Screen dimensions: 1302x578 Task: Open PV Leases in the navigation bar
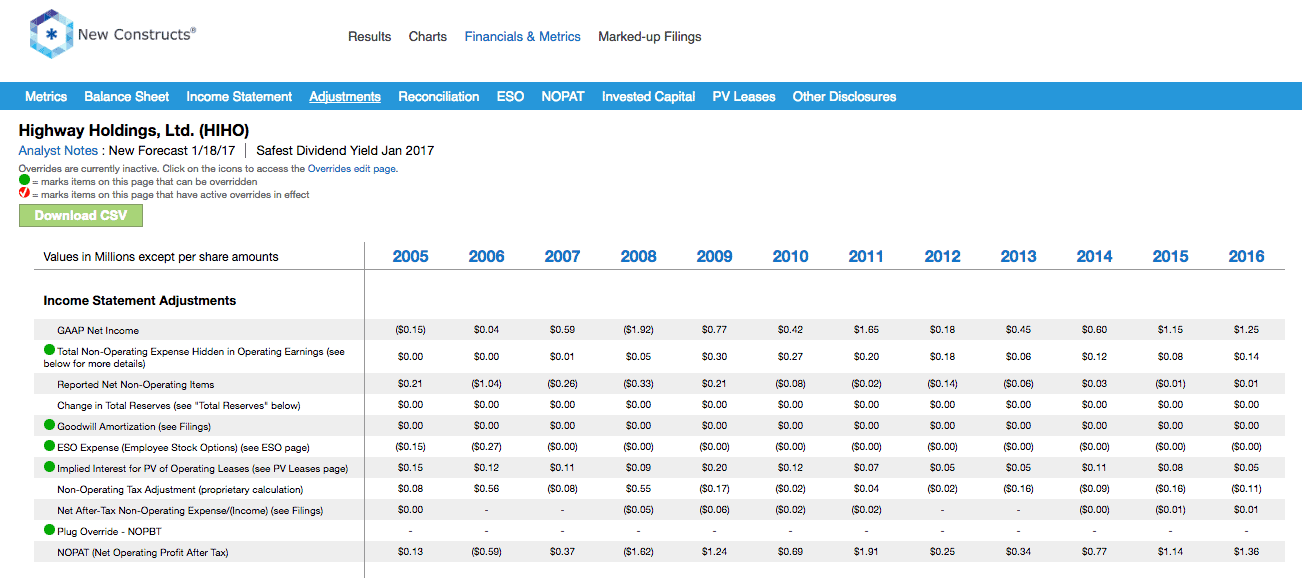pyautogui.click(x=744, y=97)
